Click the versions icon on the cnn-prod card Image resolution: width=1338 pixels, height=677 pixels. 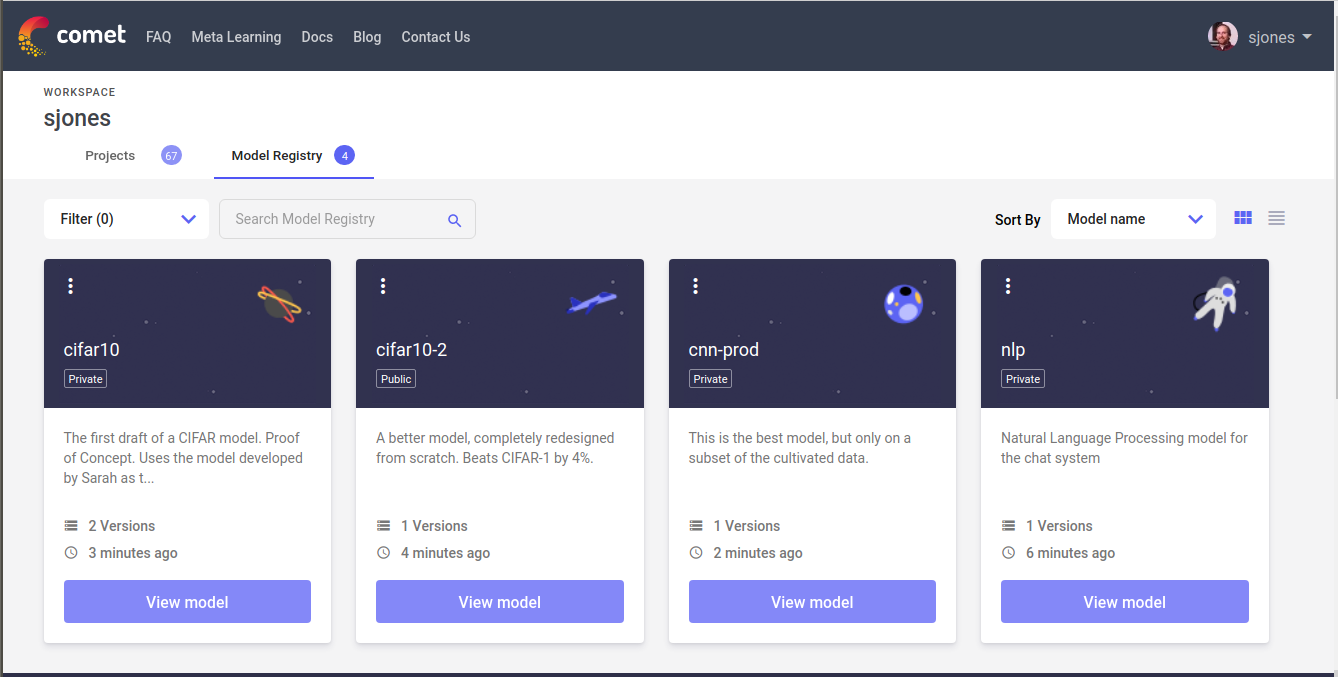click(x=695, y=525)
